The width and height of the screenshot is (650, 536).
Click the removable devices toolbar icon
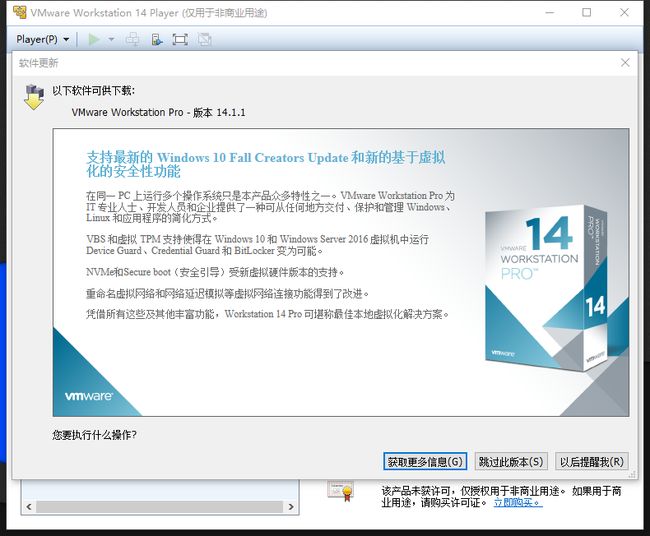point(157,39)
